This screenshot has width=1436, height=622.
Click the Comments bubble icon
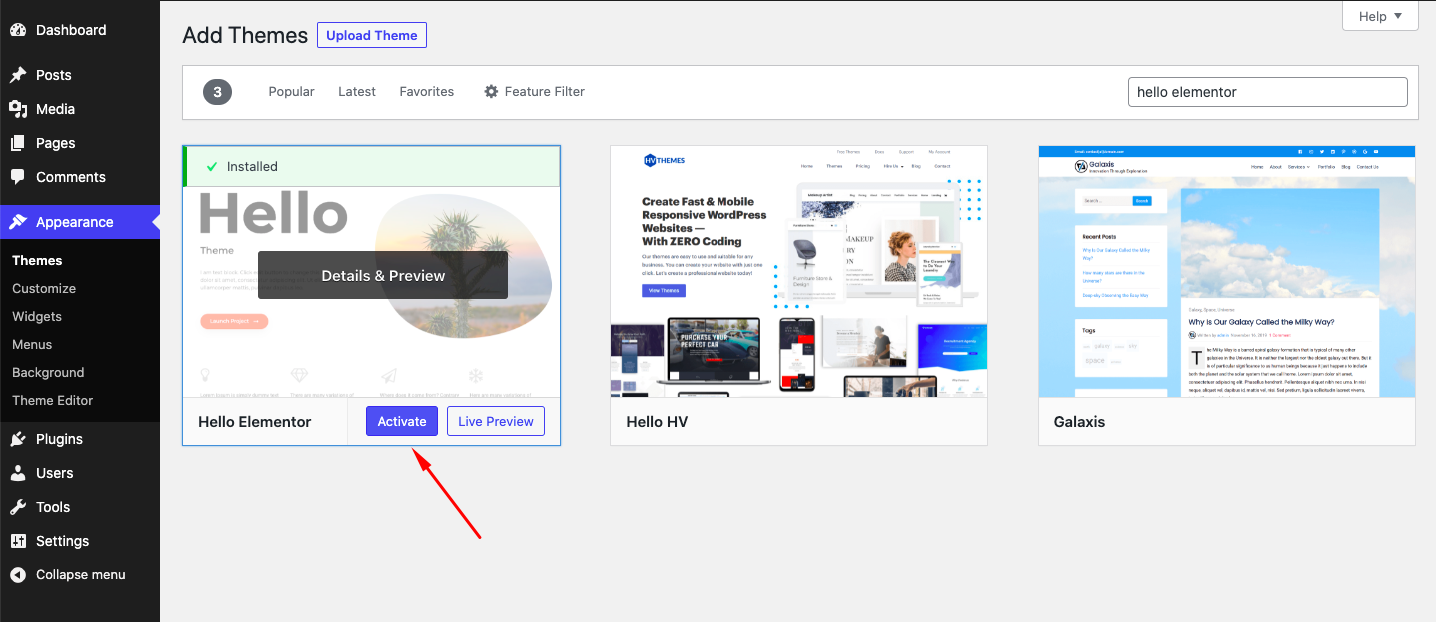(18, 177)
